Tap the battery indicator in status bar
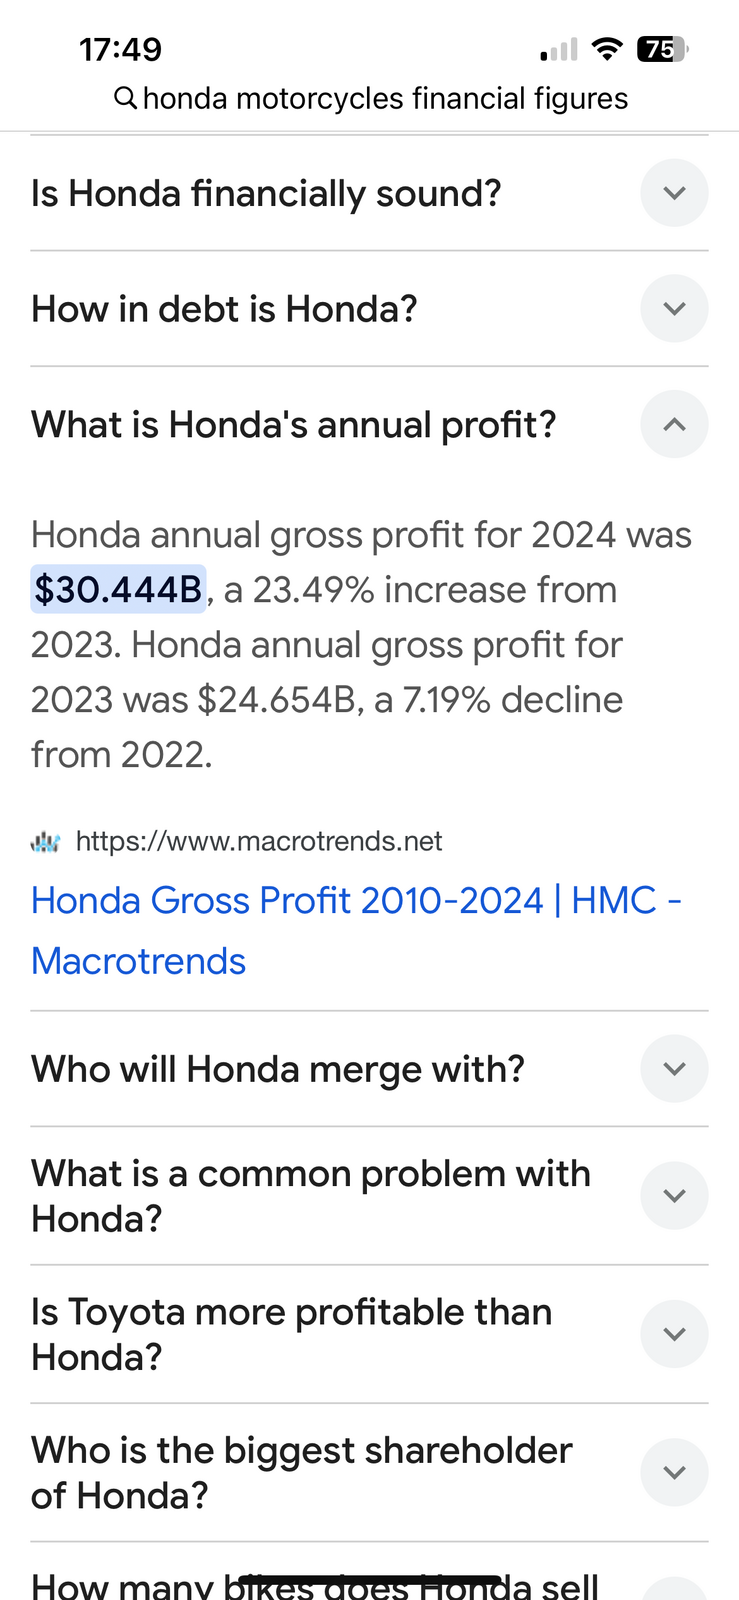The image size is (739, 1600). [662, 49]
